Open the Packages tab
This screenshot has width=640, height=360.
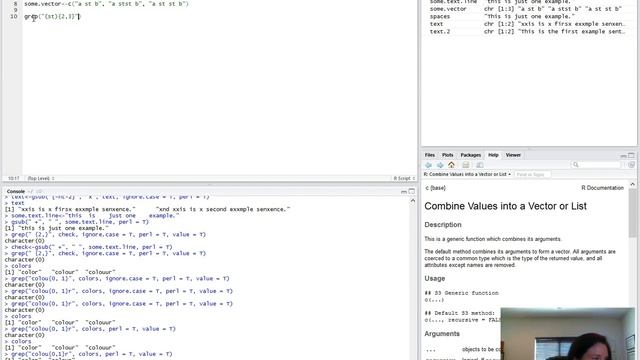click(x=471, y=155)
